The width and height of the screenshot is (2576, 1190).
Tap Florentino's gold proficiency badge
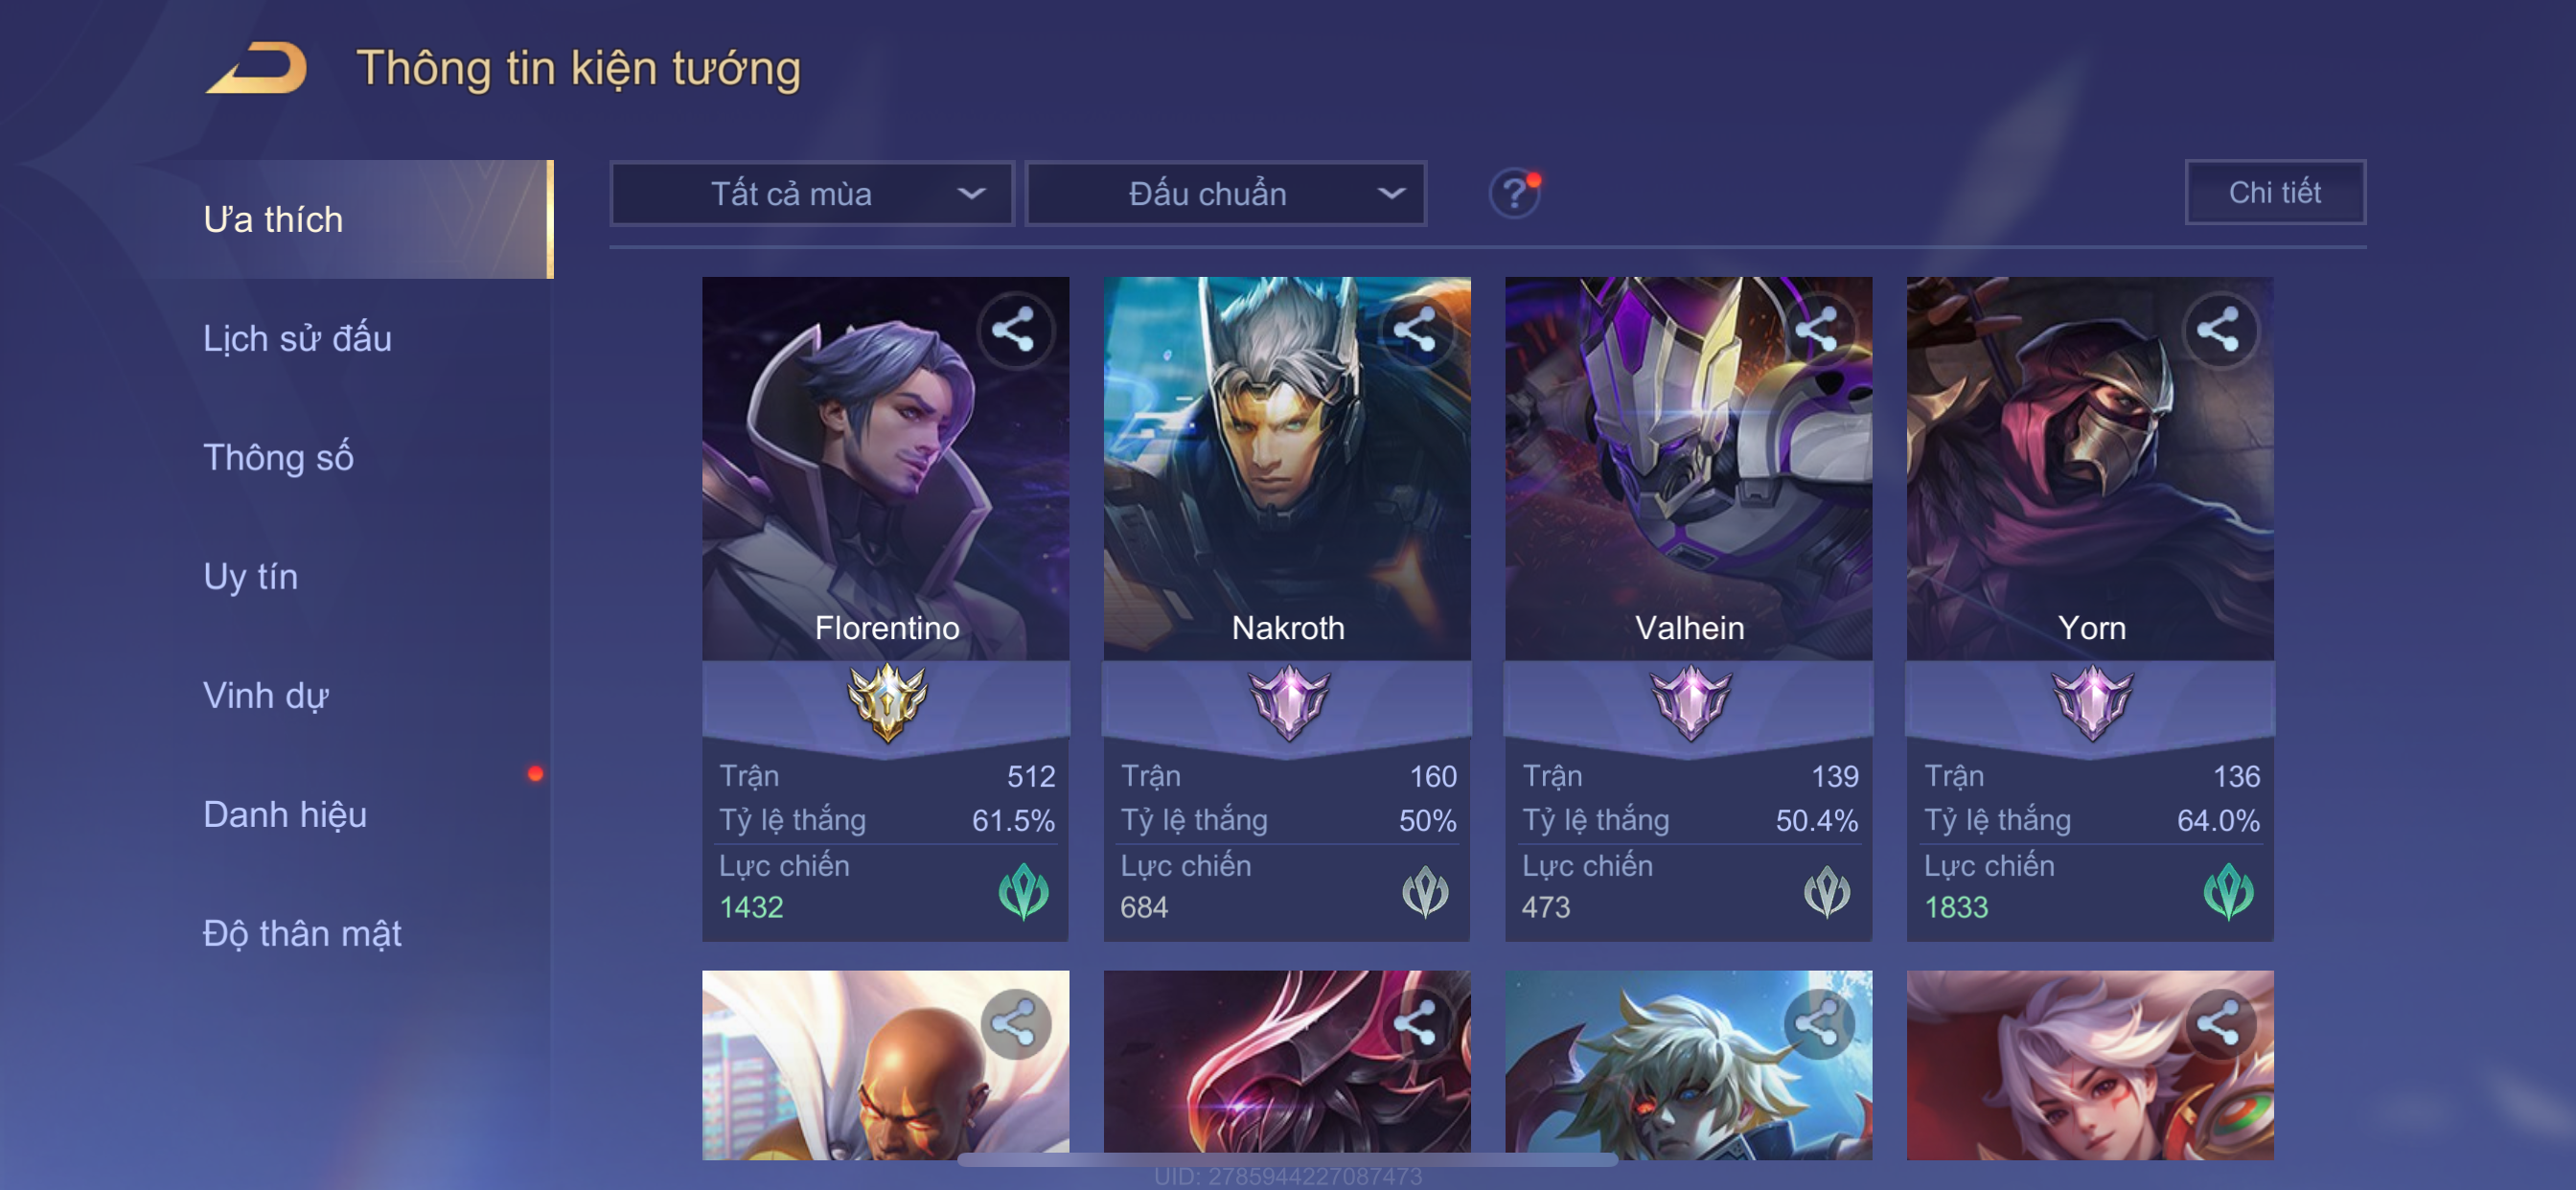(886, 703)
